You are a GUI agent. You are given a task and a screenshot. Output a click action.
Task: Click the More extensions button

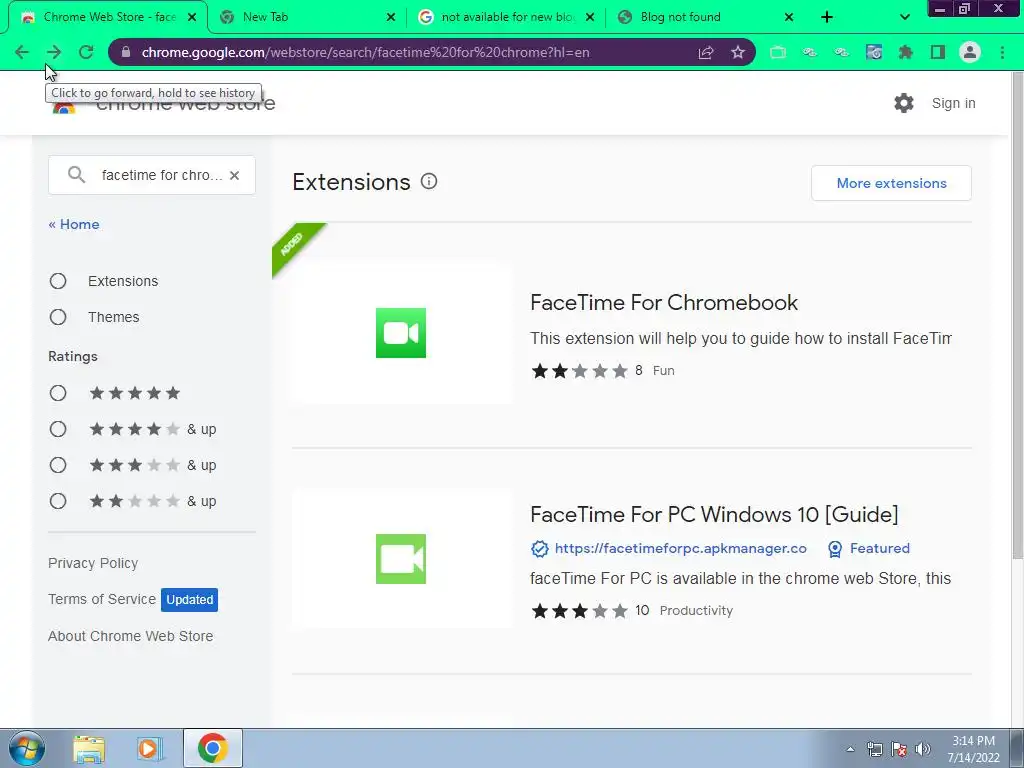[891, 183]
